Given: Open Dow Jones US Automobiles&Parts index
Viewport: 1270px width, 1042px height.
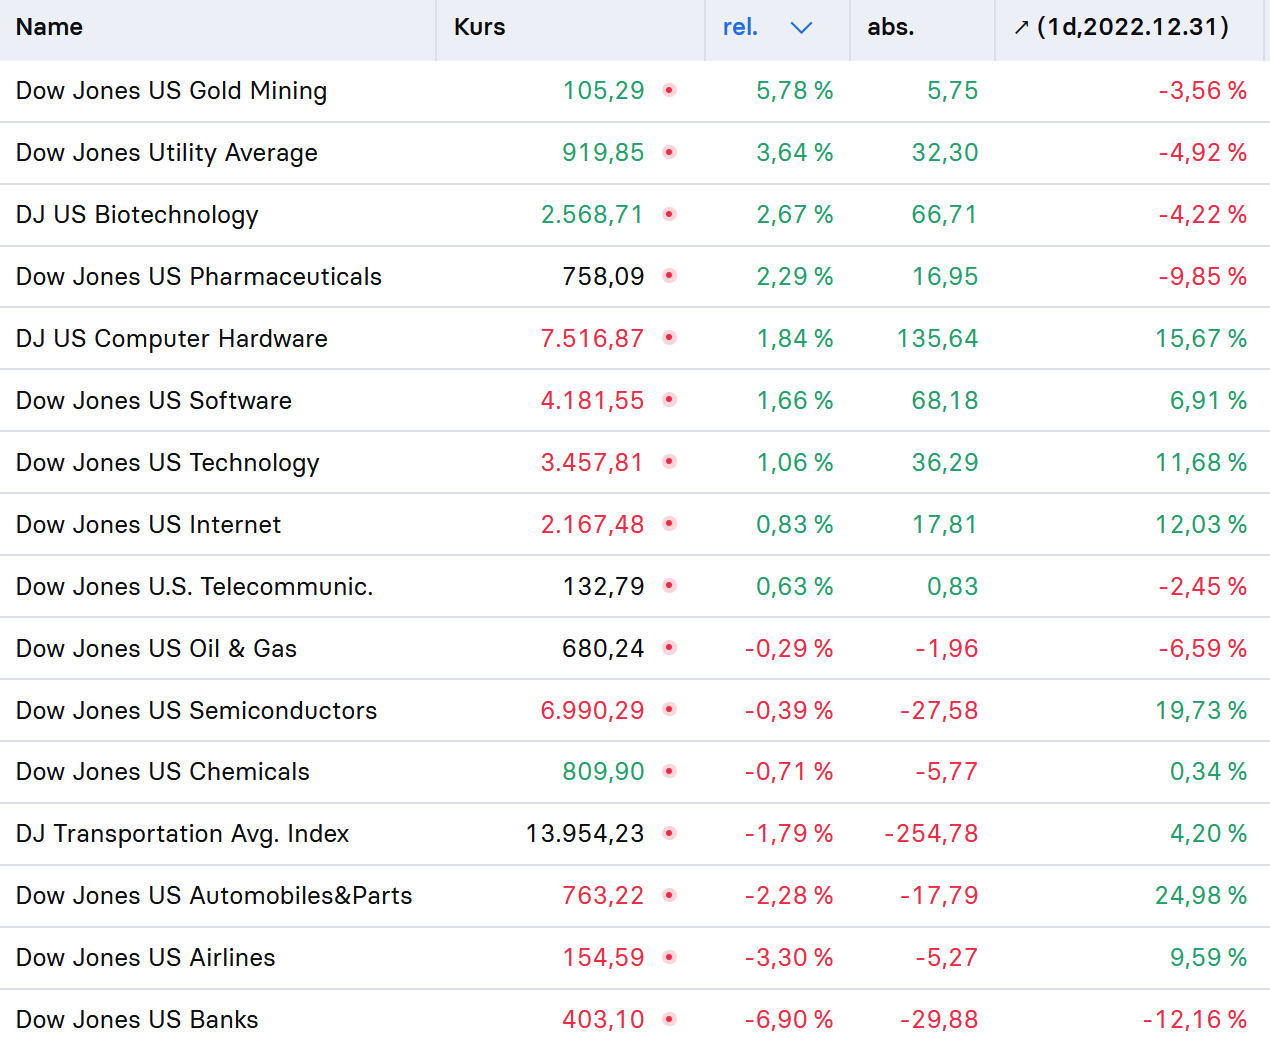Looking at the screenshot, I should (x=214, y=896).
